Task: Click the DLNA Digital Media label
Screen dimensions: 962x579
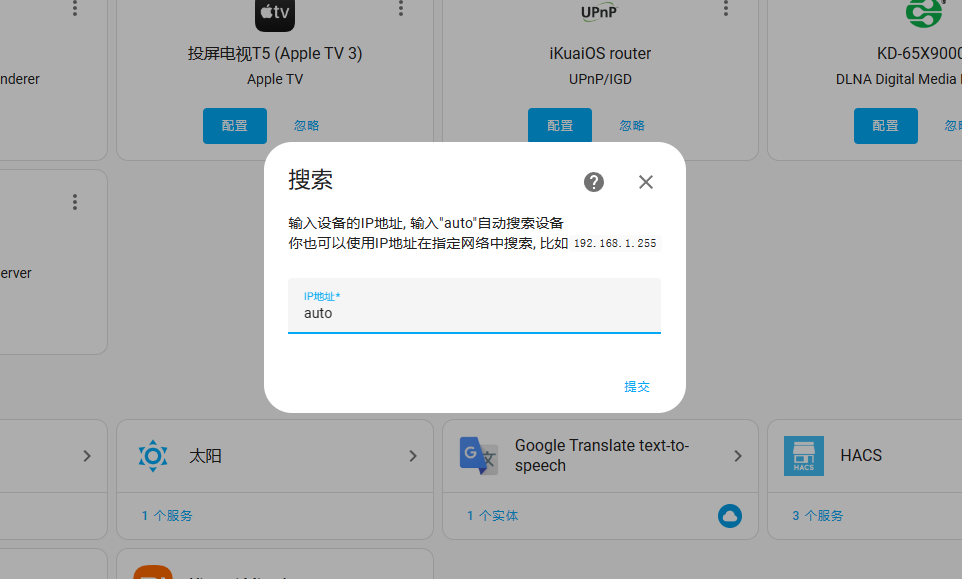Action: click(898, 79)
